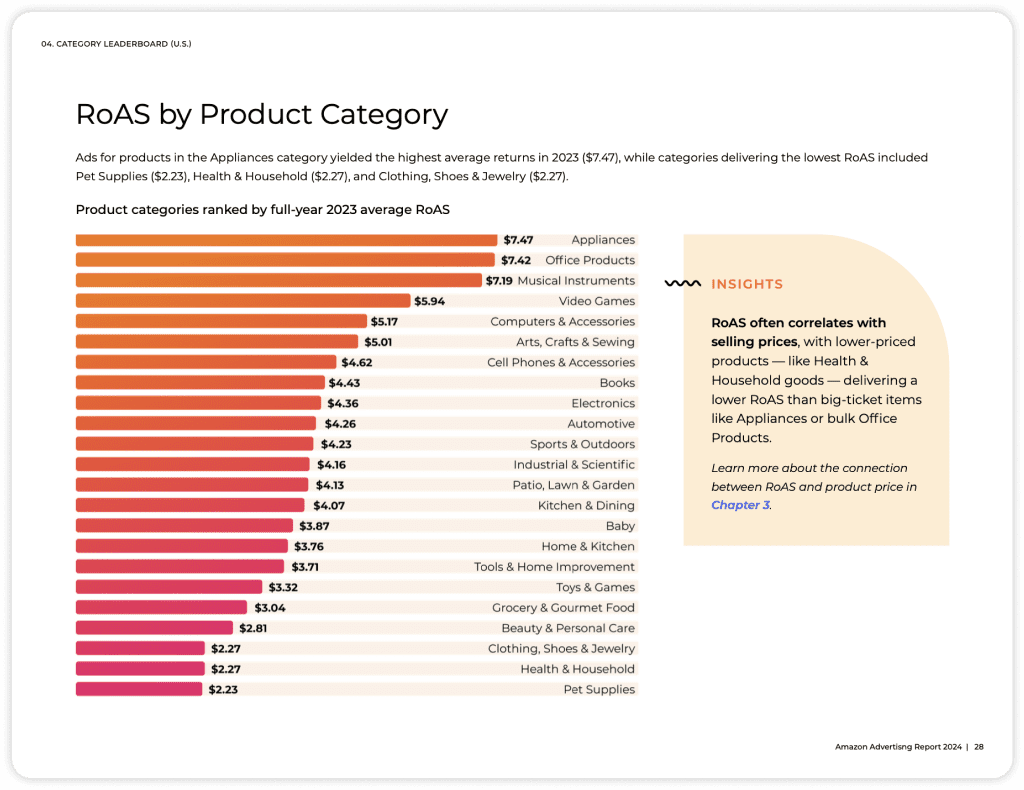Screen dimensions: 1024x790
Task: Click the page number 28 footer
Action: (x=979, y=747)
